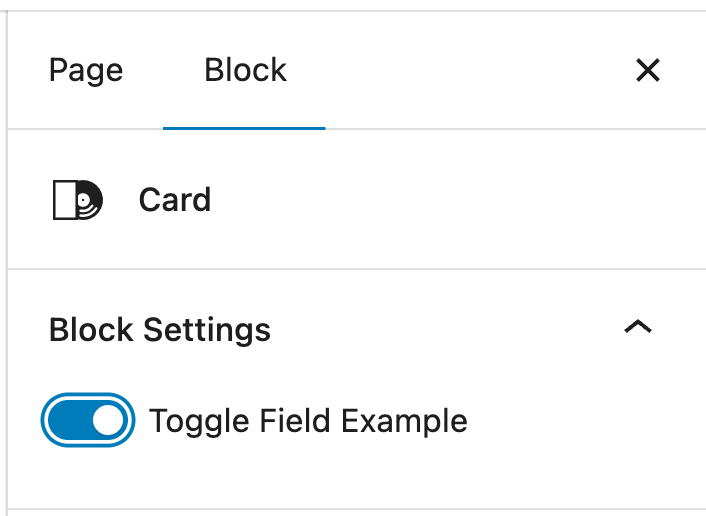This screenshot has width=706, height=516.
Task: Click the Card block icon
Action: pyautogui.click(x=77, y=200)
